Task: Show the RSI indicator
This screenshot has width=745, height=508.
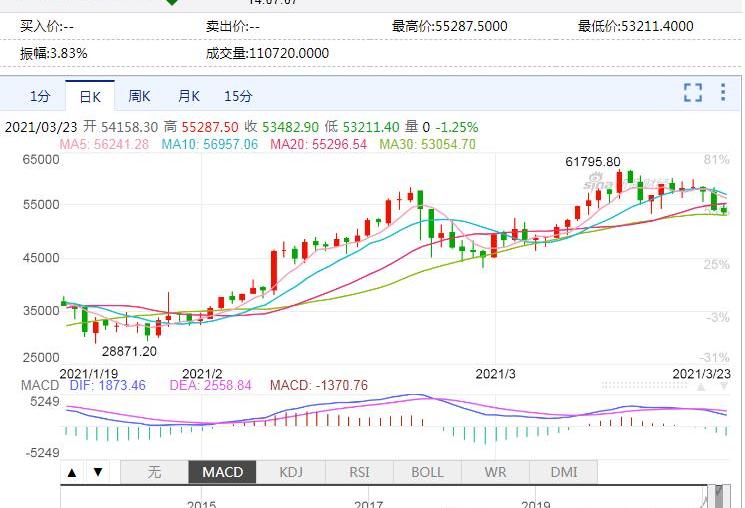Action: click(x=359, y=472)
